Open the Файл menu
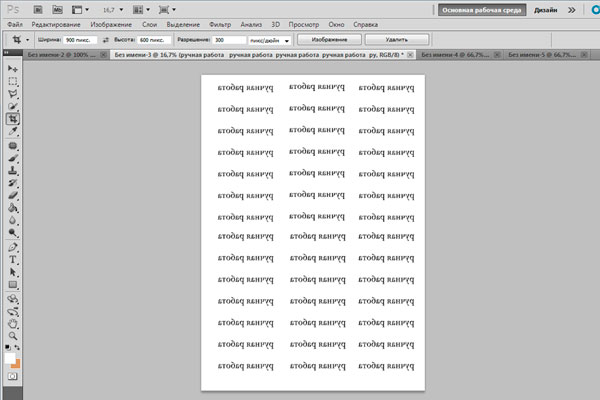 click(15, 24)
